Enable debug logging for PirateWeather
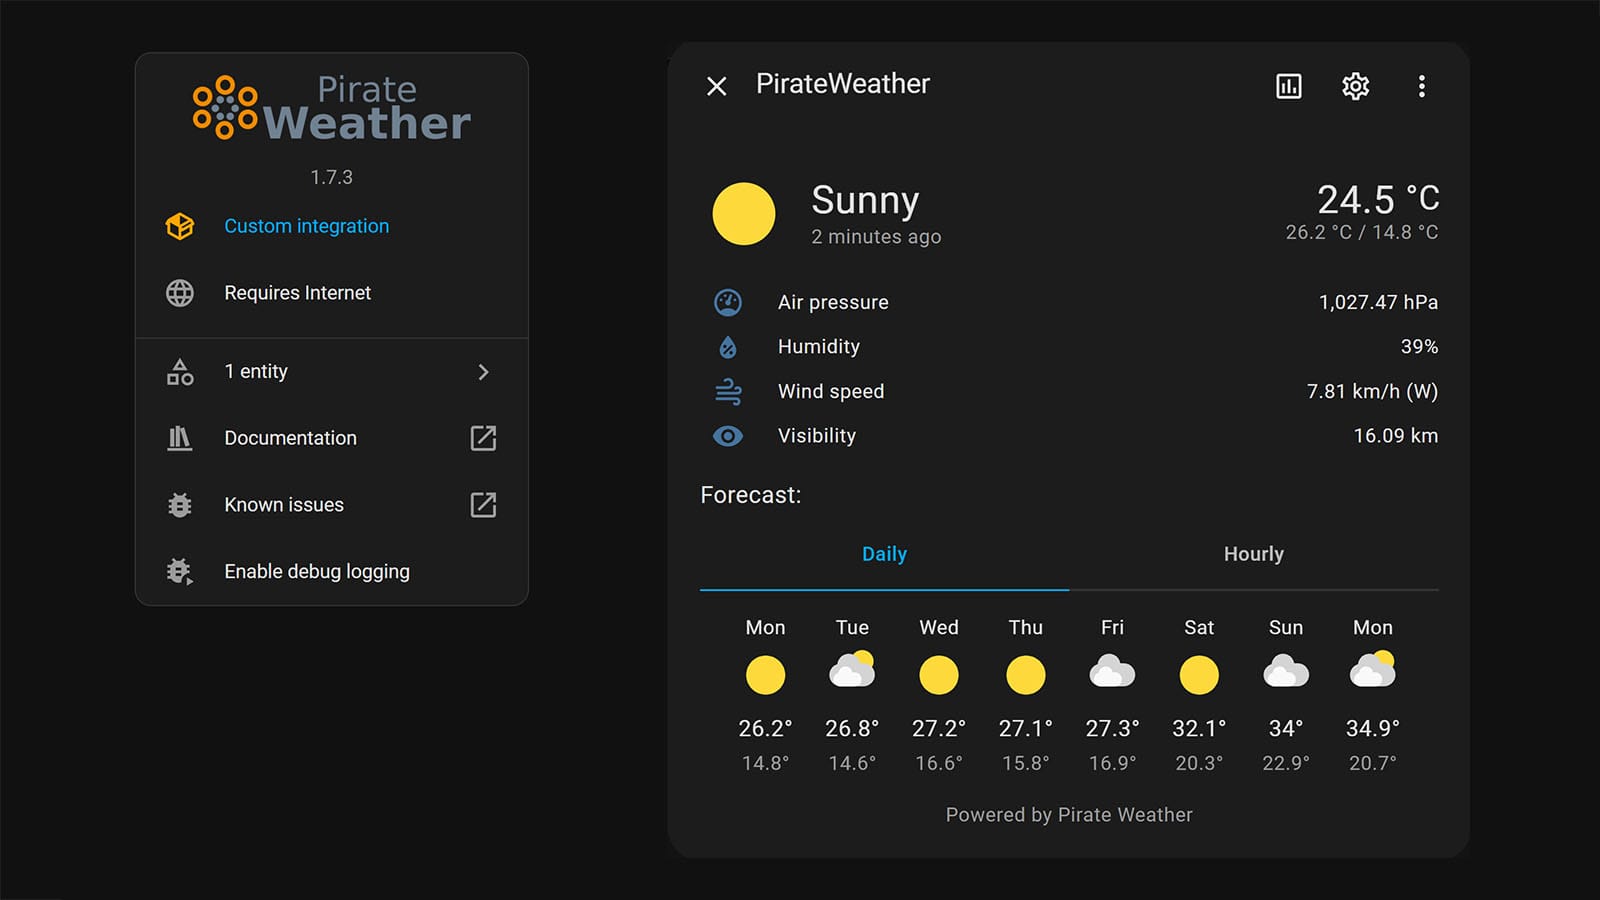 pyautogui.click(x=316, y=571)
